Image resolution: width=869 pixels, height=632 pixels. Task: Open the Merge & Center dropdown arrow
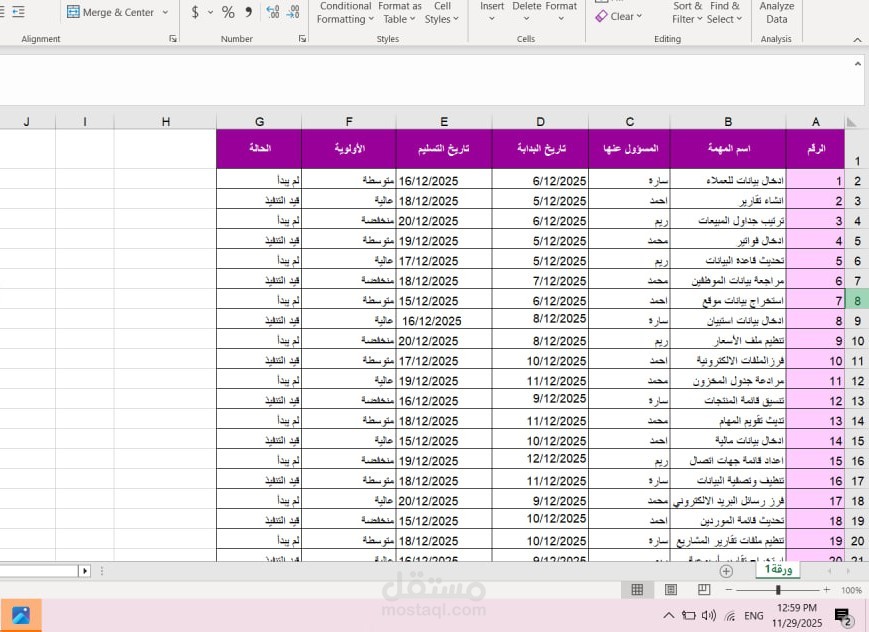[x=165, y=12]
